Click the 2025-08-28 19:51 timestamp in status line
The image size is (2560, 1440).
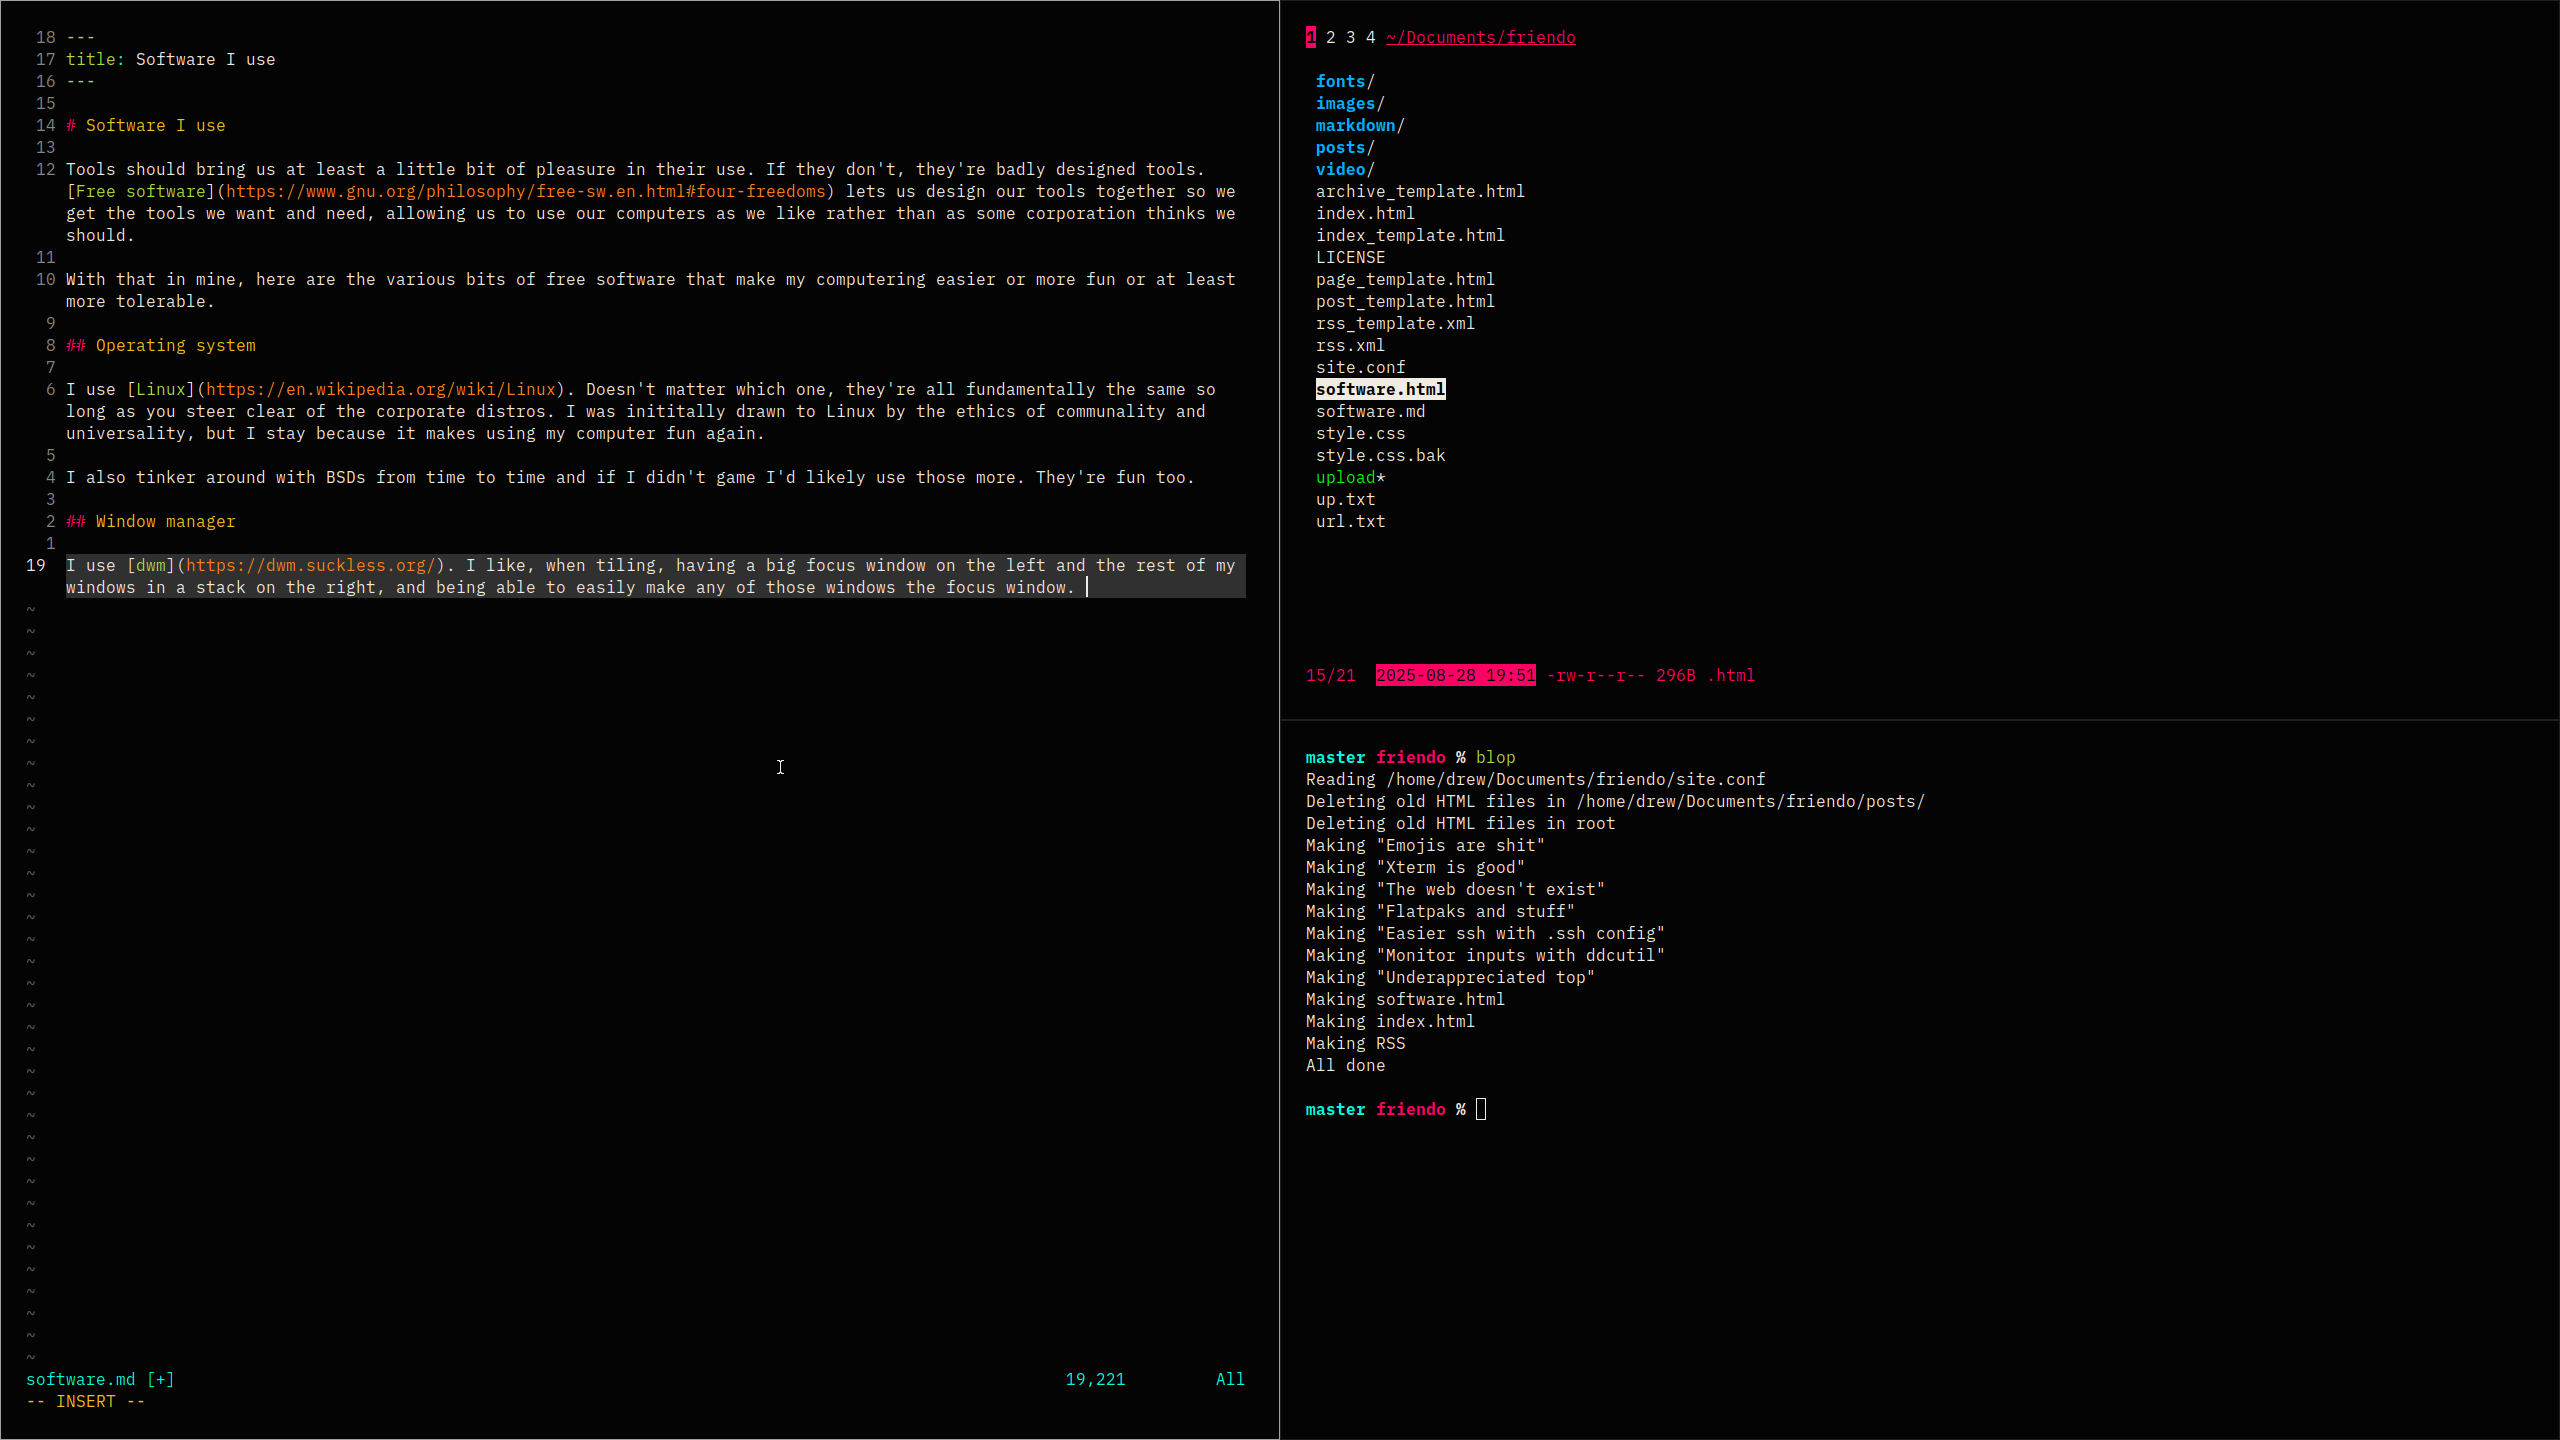(1455, 675)
